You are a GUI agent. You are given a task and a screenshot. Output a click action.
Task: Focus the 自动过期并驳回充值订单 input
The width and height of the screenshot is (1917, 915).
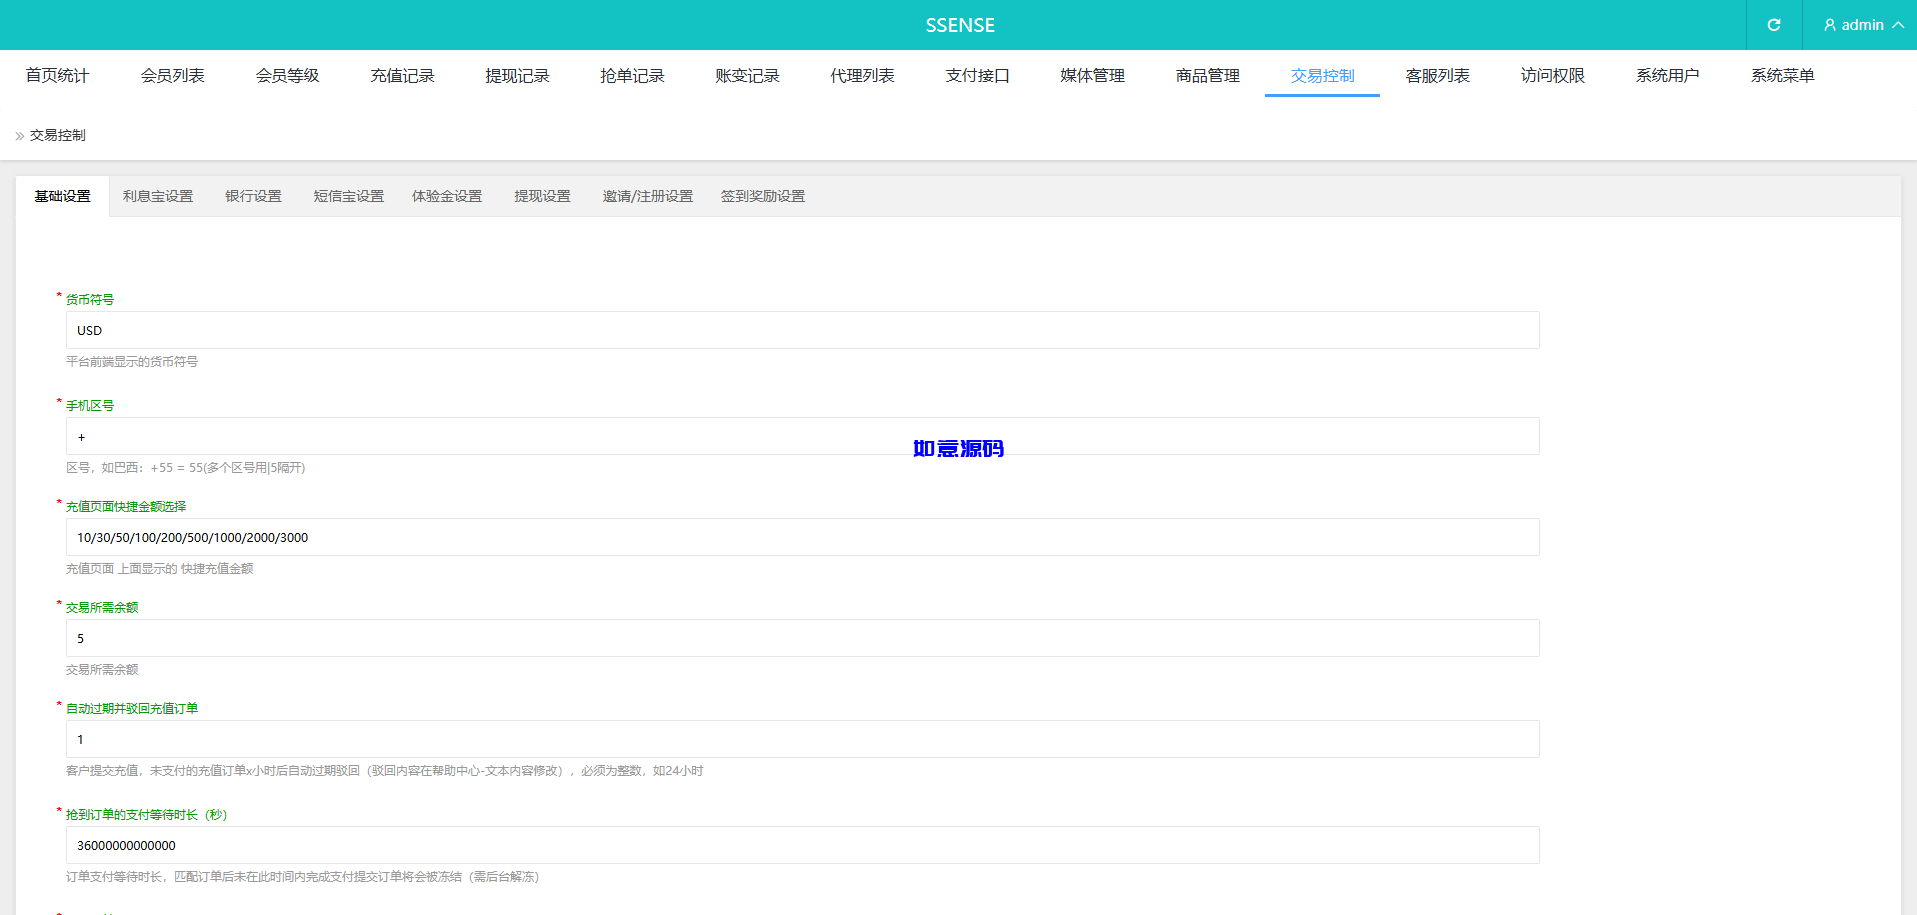pos(802,739)
